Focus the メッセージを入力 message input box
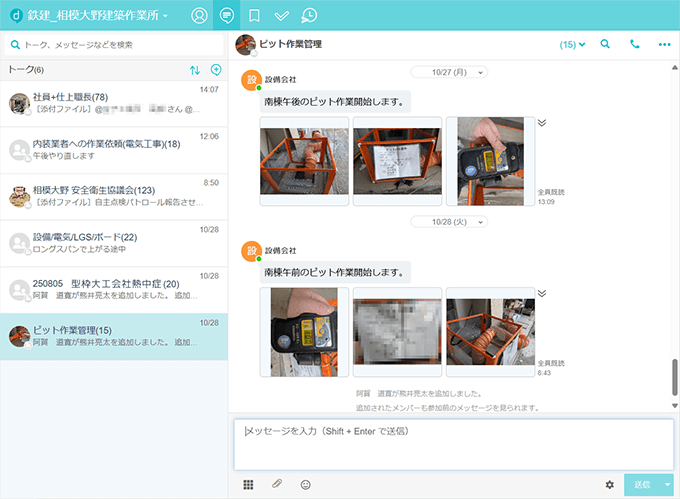The height and width of the screenshot is (499, 680). pos(454,444)
